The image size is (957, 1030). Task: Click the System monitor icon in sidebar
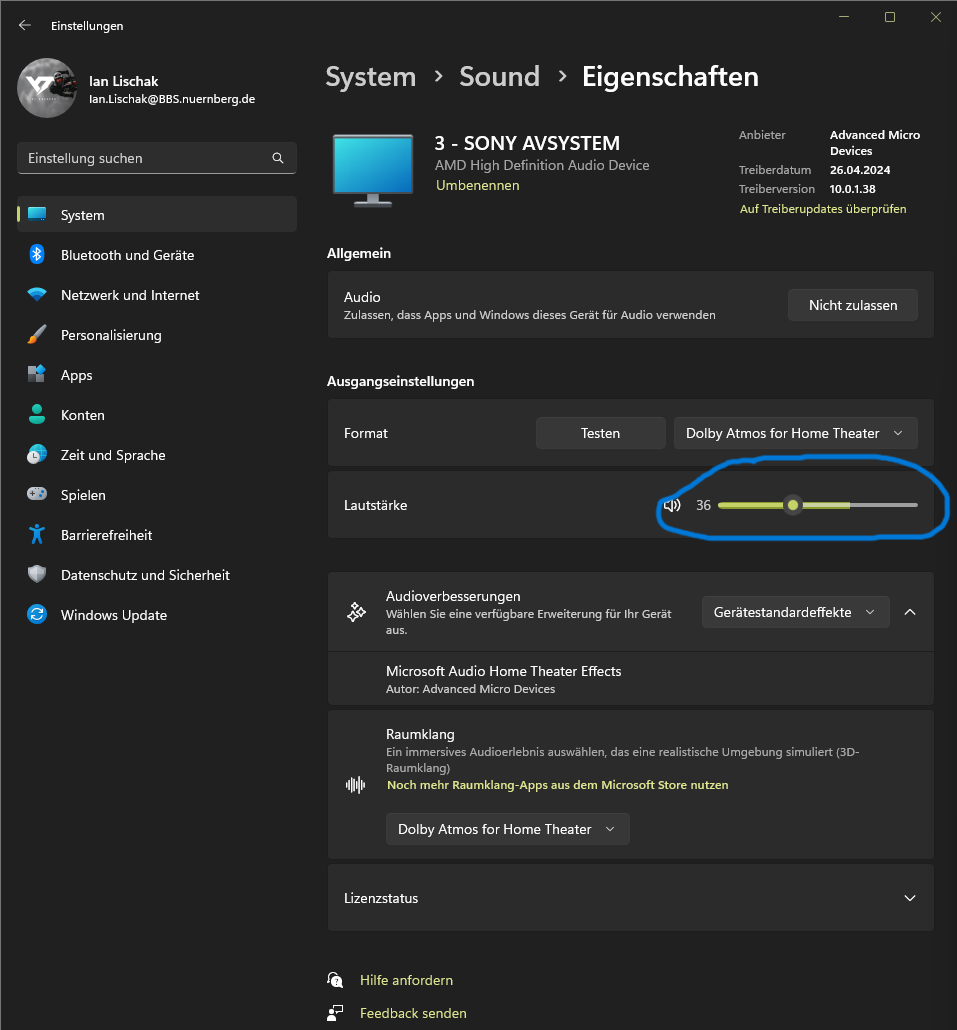point(37,214)
